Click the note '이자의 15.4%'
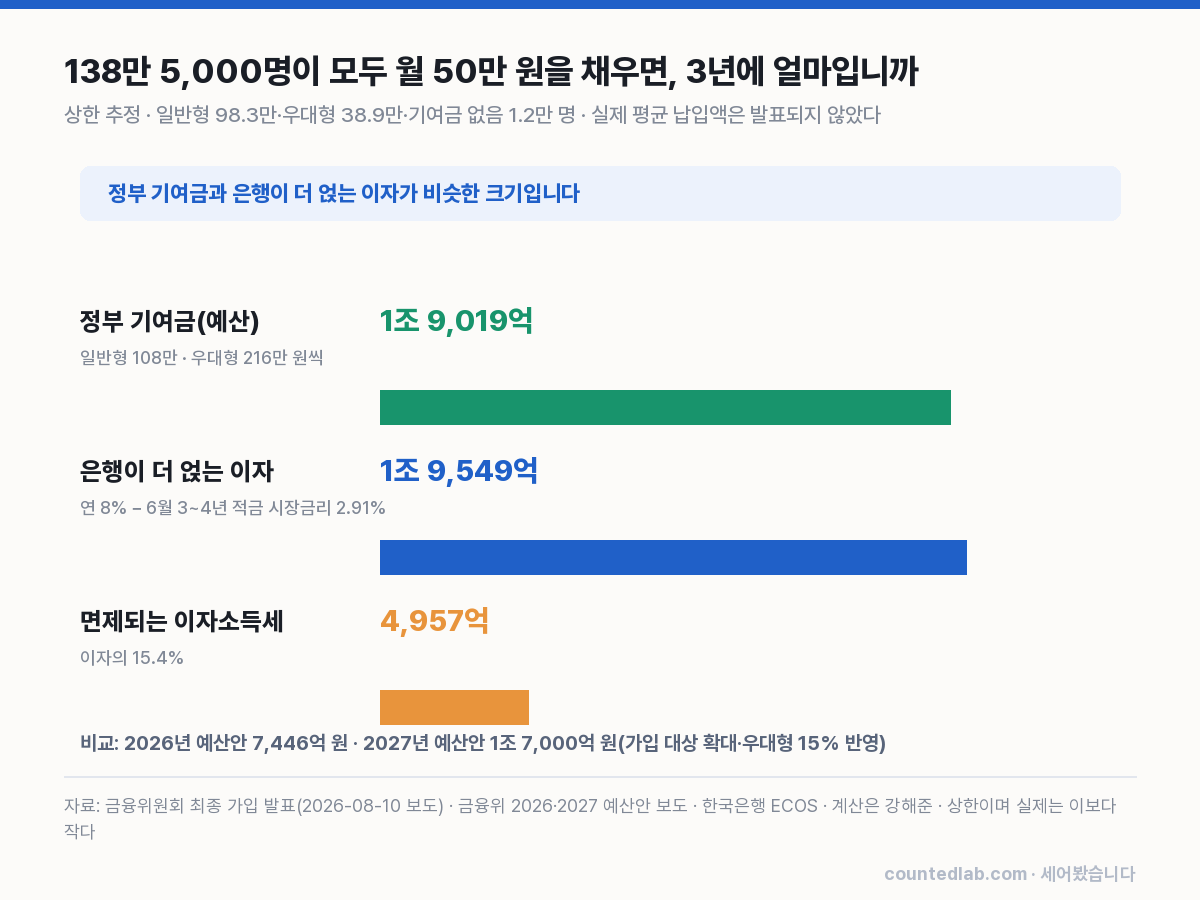This screenshot has width=1200, height=900. click(x=131, y=657)
